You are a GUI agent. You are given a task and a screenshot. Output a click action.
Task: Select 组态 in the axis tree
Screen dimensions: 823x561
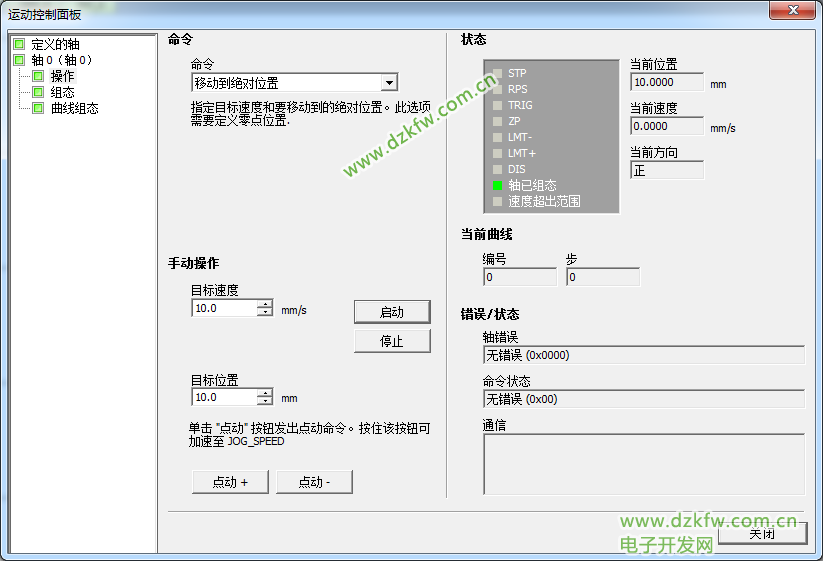pyautogui.click(x=62, y=92)
